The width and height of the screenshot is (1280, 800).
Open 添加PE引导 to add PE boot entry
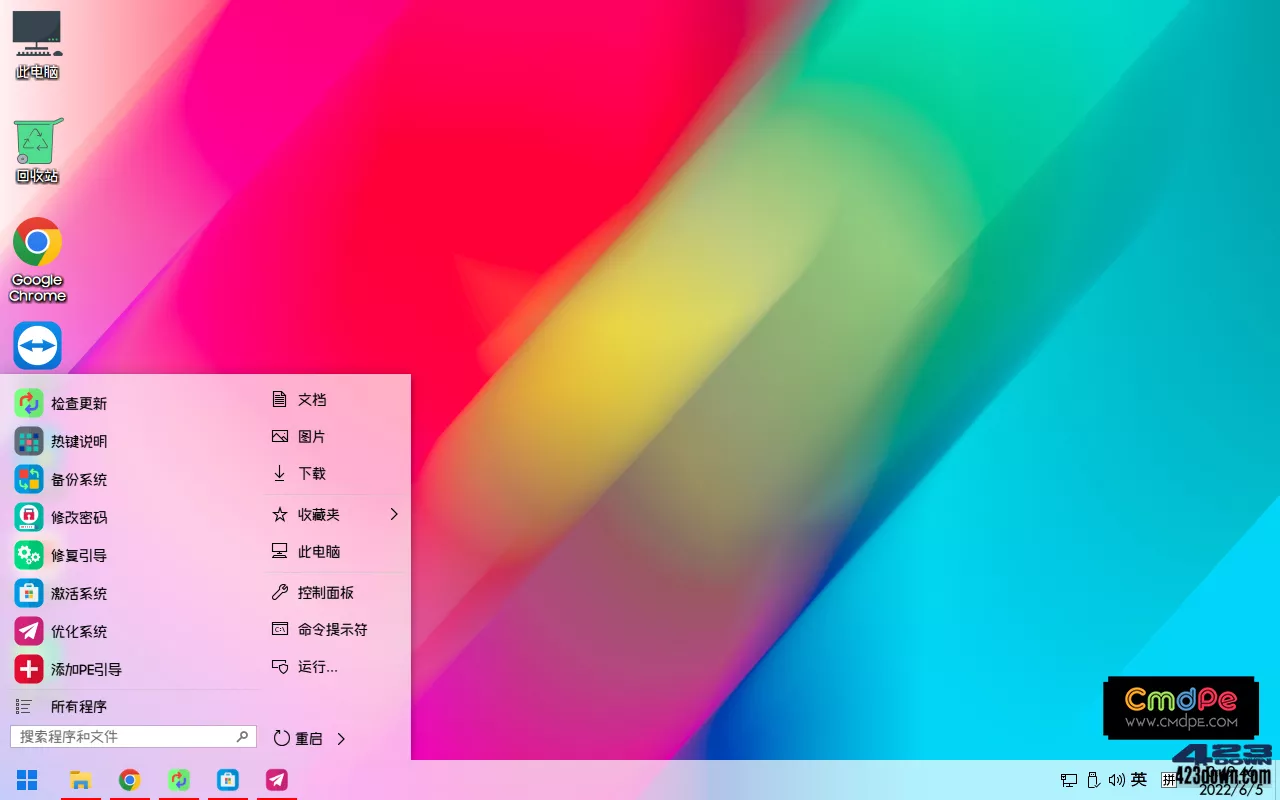click(85, 669)
